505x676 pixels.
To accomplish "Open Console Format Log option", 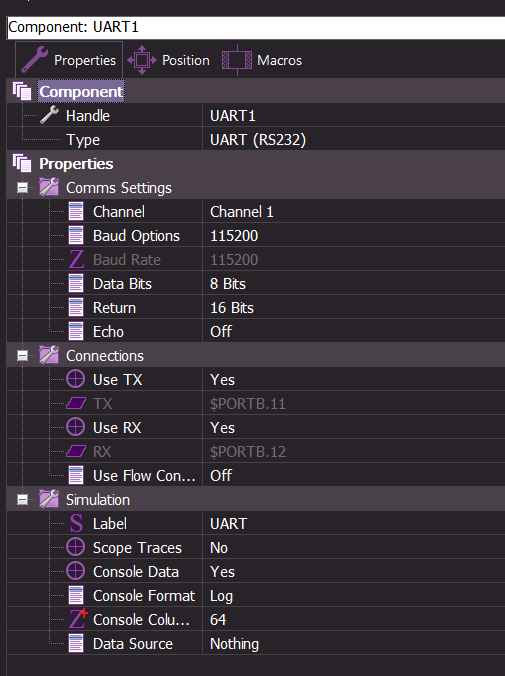I will [x=354, y=595].
